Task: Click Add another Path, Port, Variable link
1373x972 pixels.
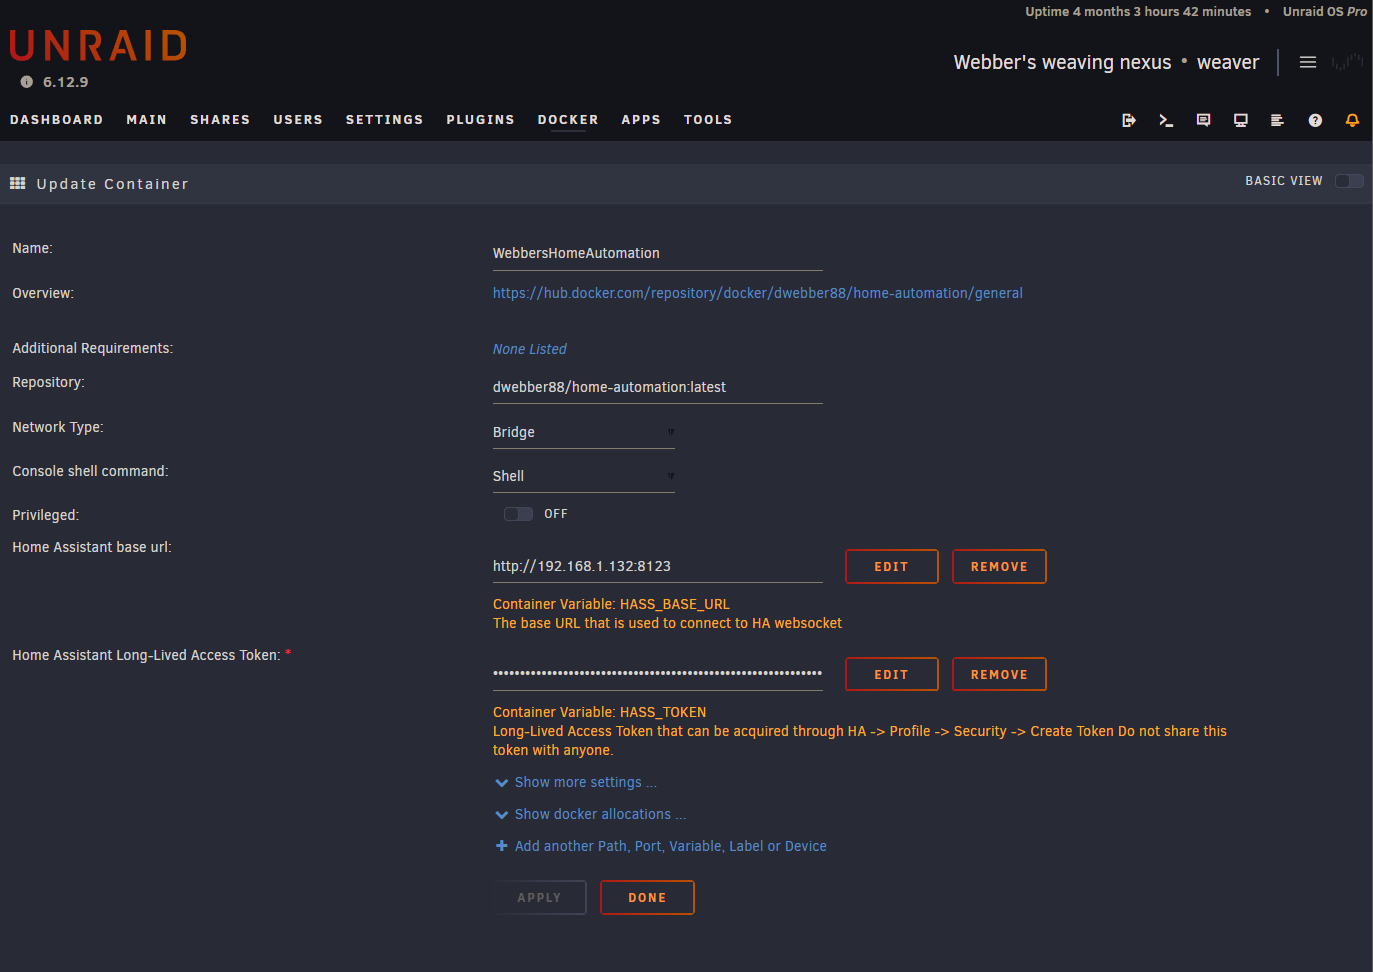Action: click(x=670, y=846)
